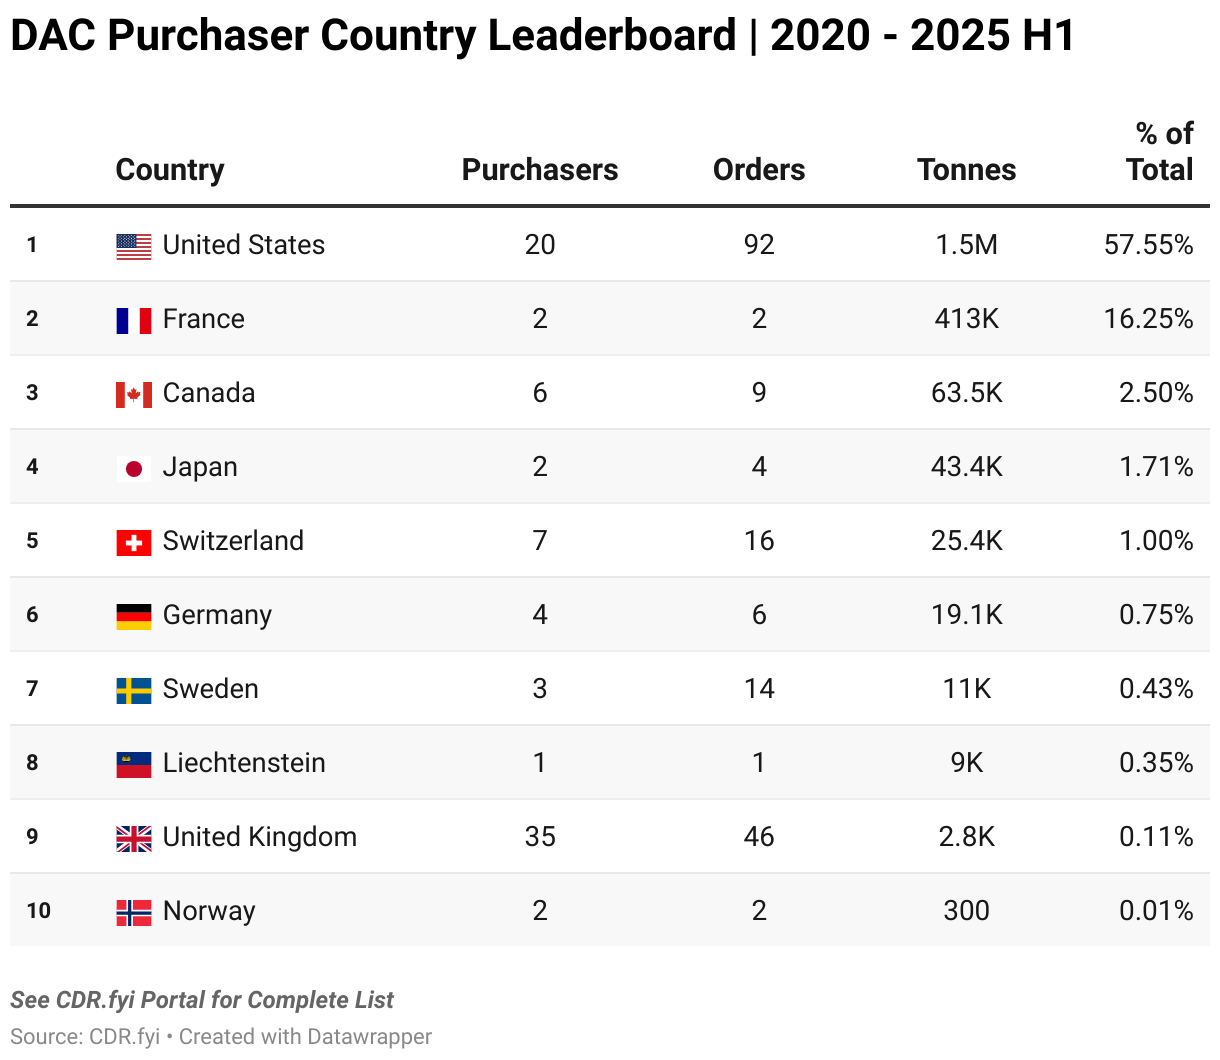Click the chart title heading

542,37
